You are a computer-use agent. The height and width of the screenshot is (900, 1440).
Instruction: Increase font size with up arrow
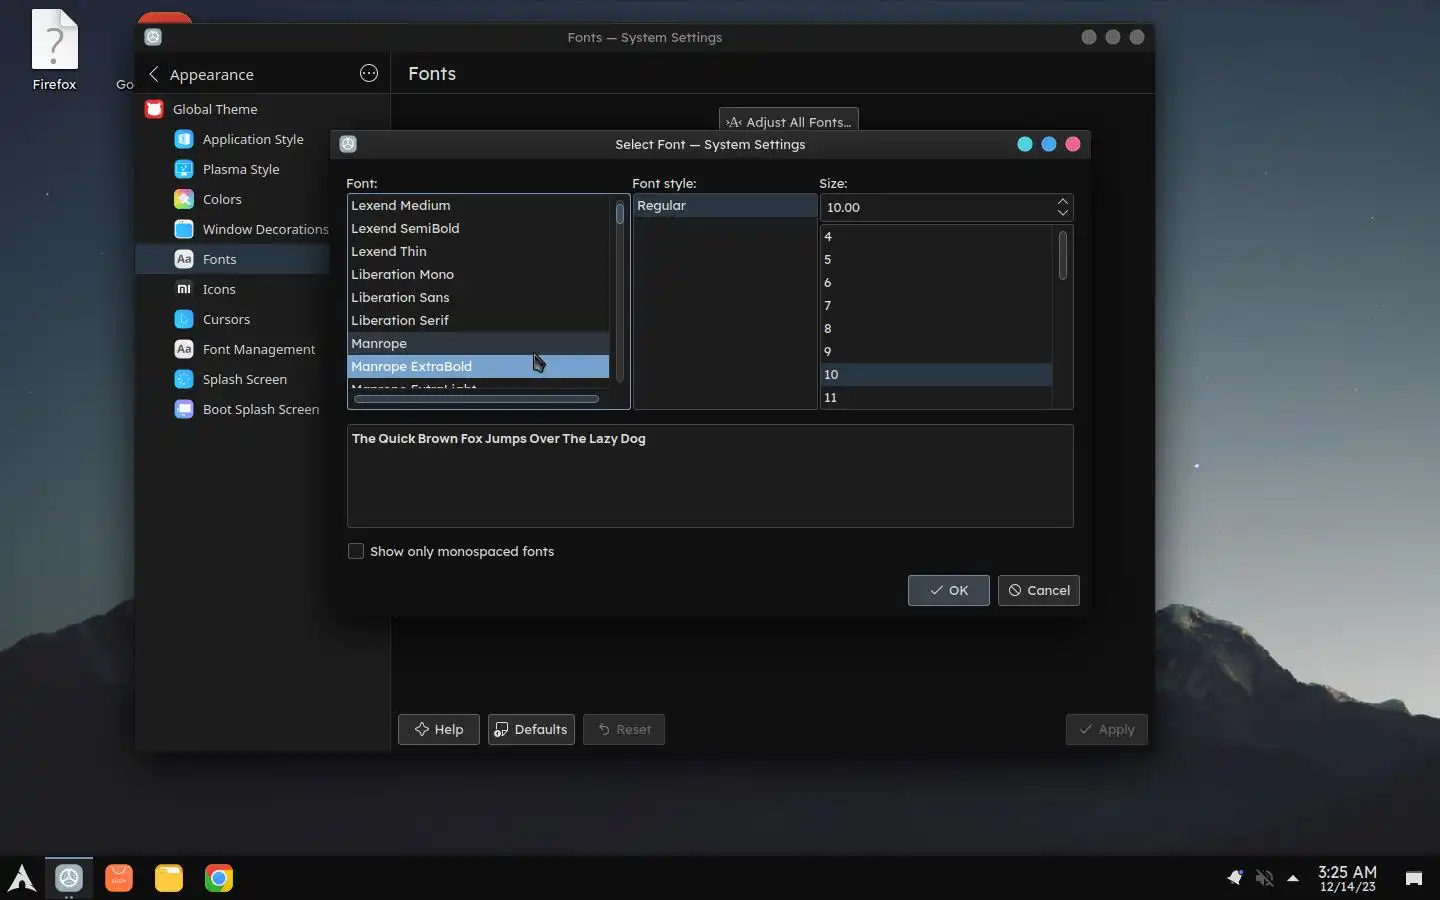[x=1062, y=201]
